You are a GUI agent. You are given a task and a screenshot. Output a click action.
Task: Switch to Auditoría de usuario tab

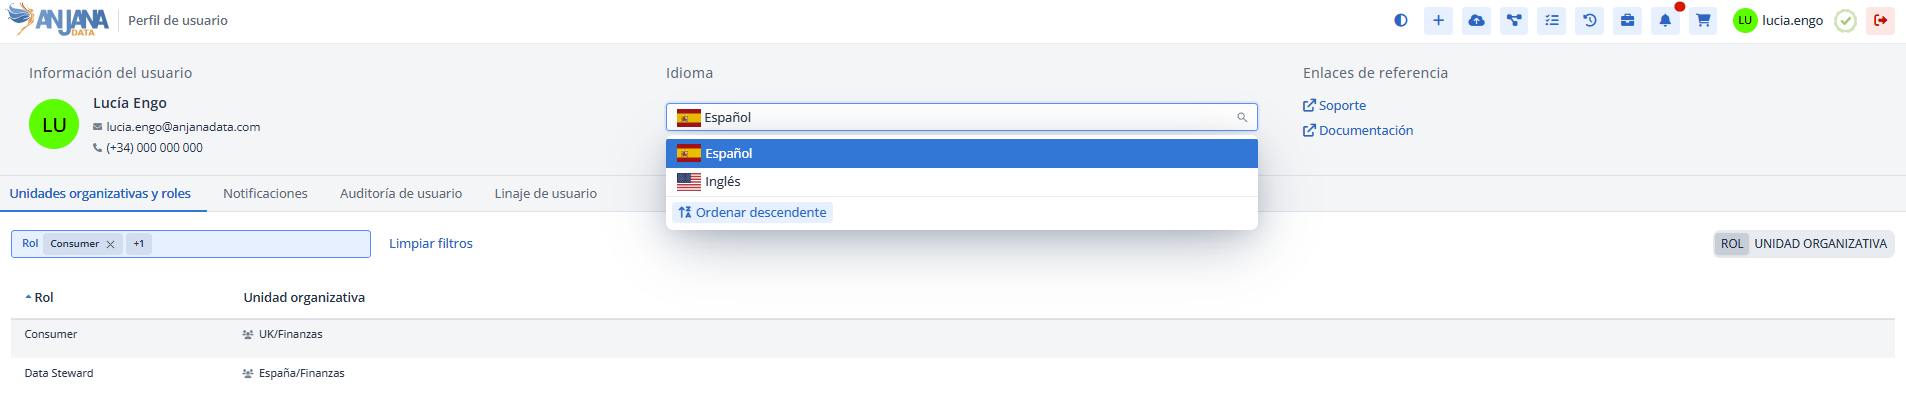tap(401, 194)
